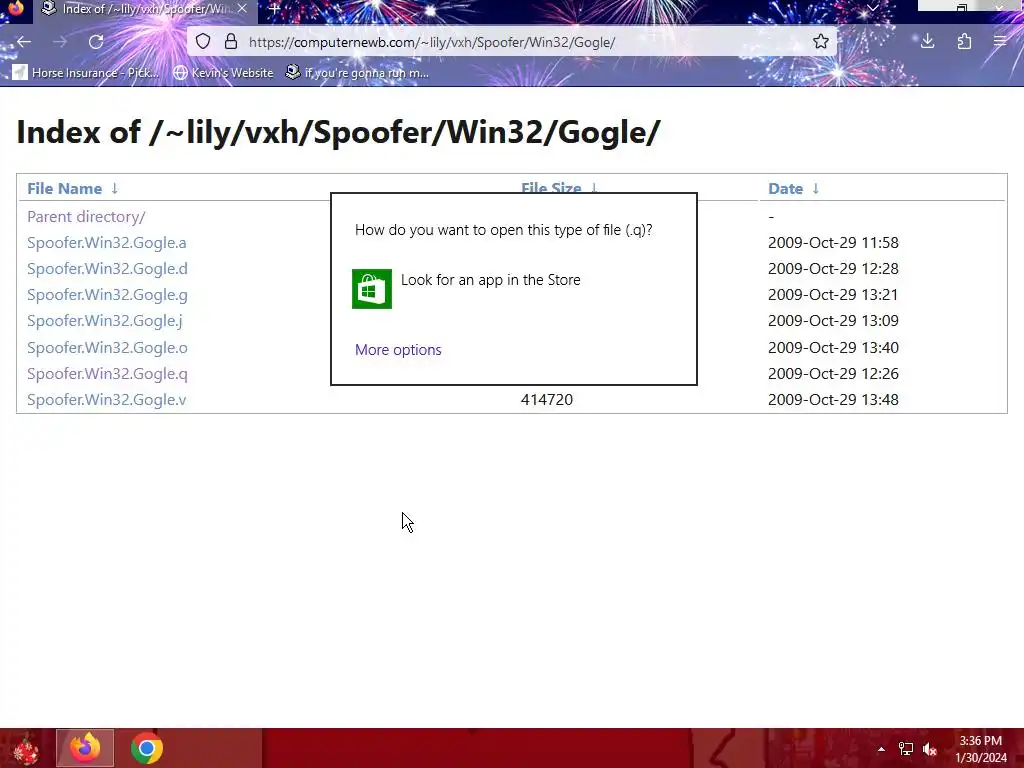
Task: Expand More options in the open-with dialog
Action: (x=398, y=349)
